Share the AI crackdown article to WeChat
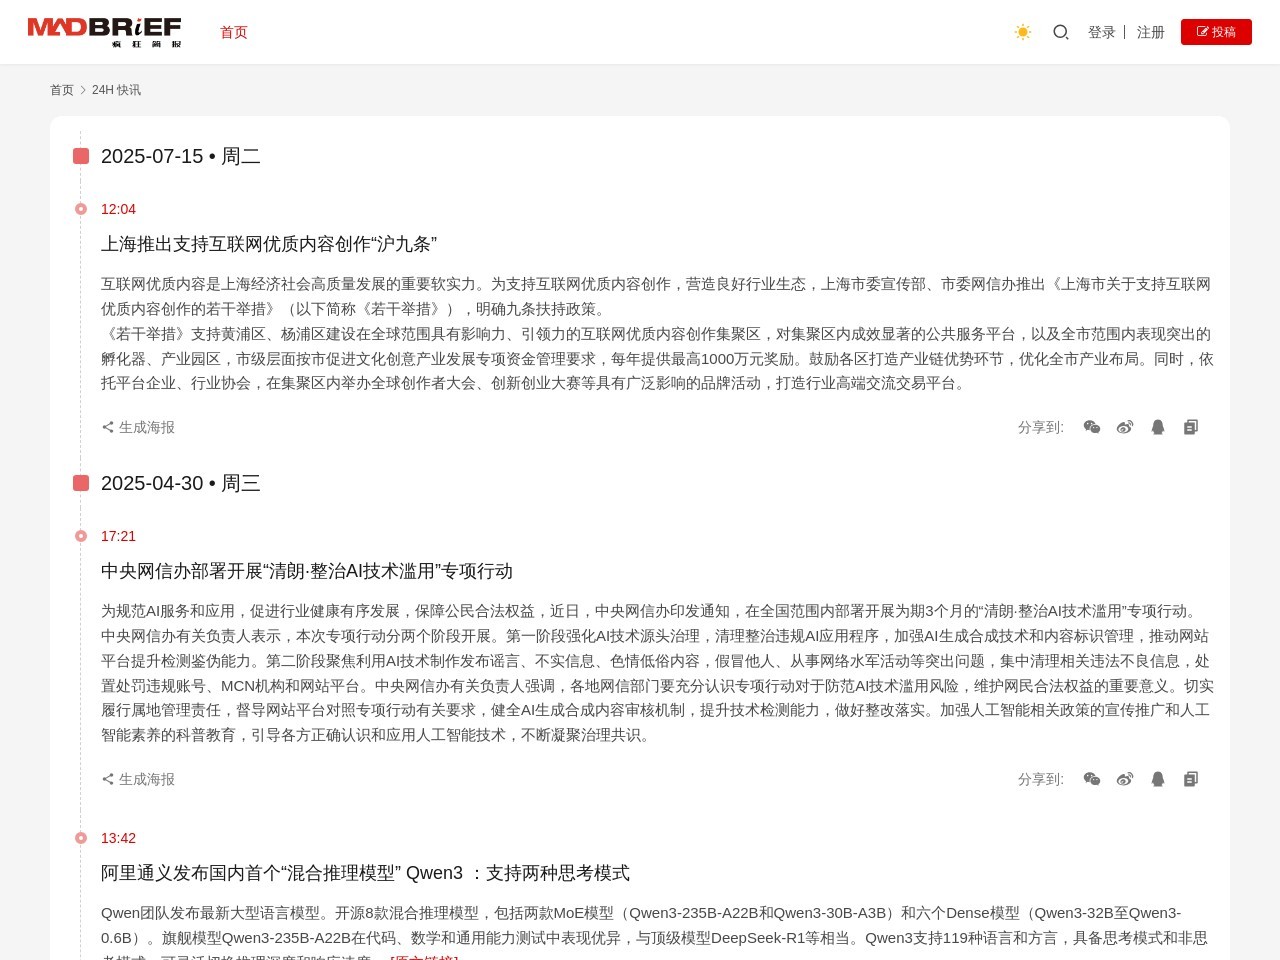Screen dimensions: 1280x960 point(1092,779)
